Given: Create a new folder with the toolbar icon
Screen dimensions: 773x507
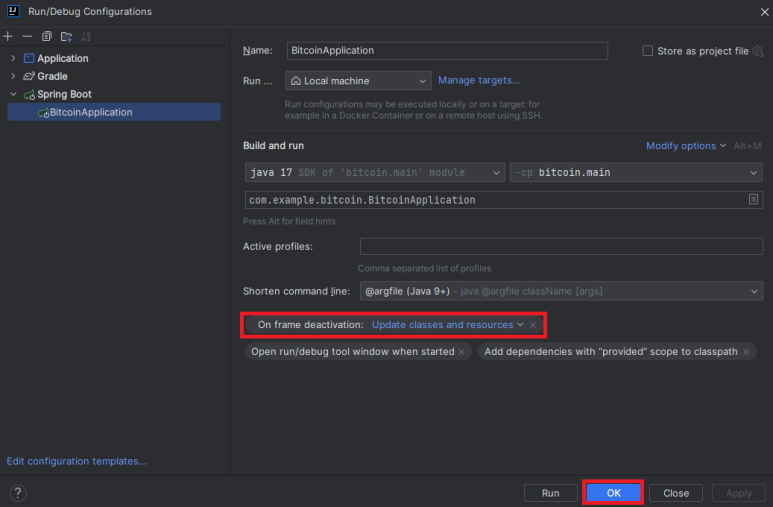Looking at the screenshot, I should (66, 36).
